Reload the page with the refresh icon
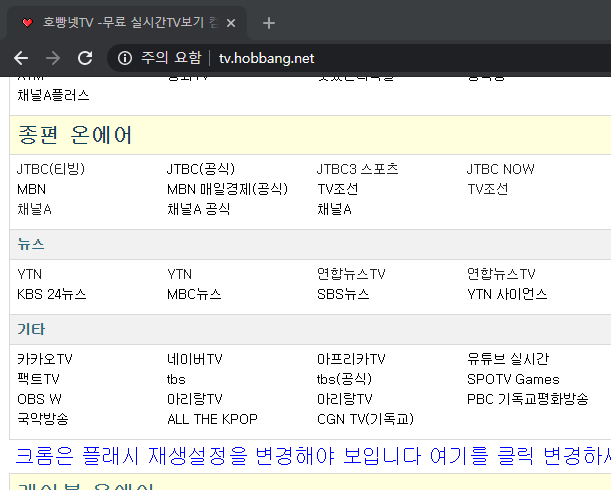Viewport: 611px width, 490px height. 85,58
